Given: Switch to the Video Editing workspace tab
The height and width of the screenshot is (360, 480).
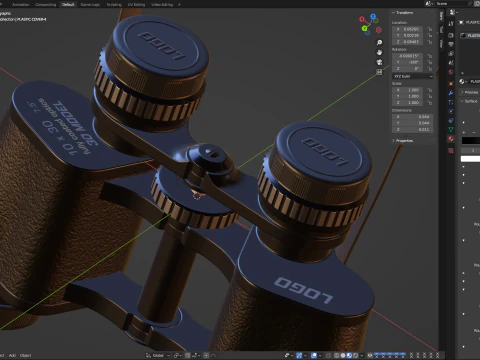Looking at the screenshot, I should pos(162,5).
